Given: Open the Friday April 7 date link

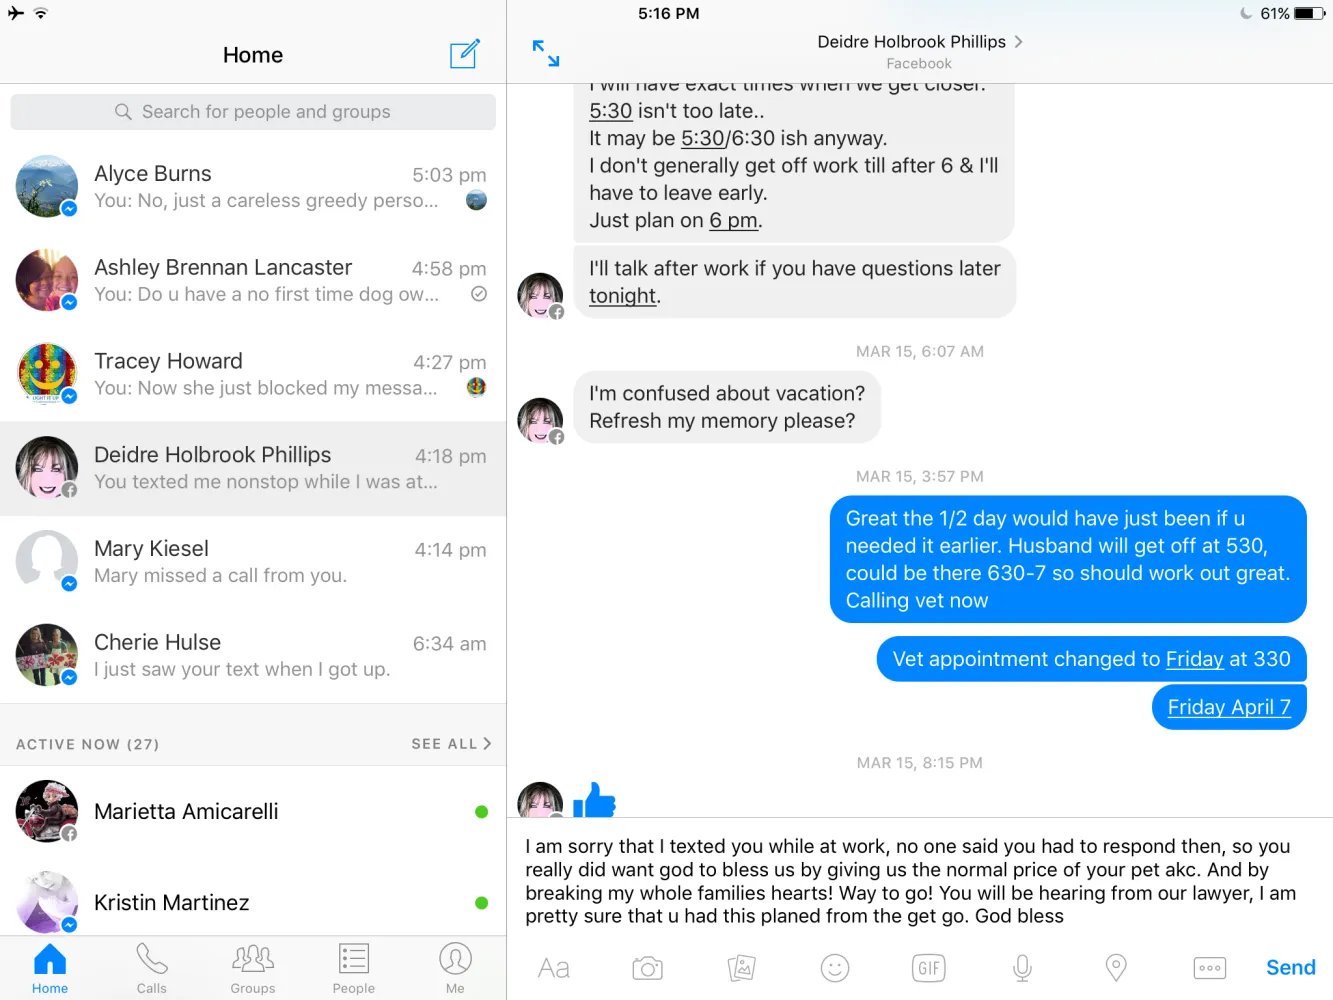Looking at the screenshot, I should [1229, 707].
